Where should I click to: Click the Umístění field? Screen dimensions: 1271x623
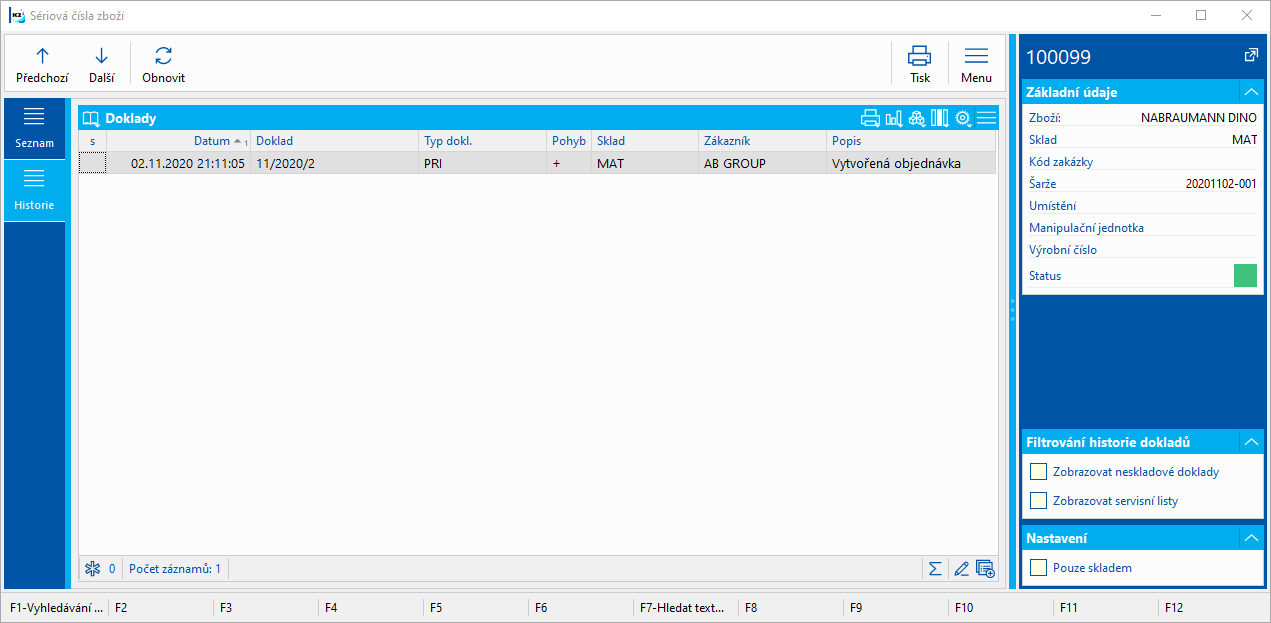pos(1143,206)
